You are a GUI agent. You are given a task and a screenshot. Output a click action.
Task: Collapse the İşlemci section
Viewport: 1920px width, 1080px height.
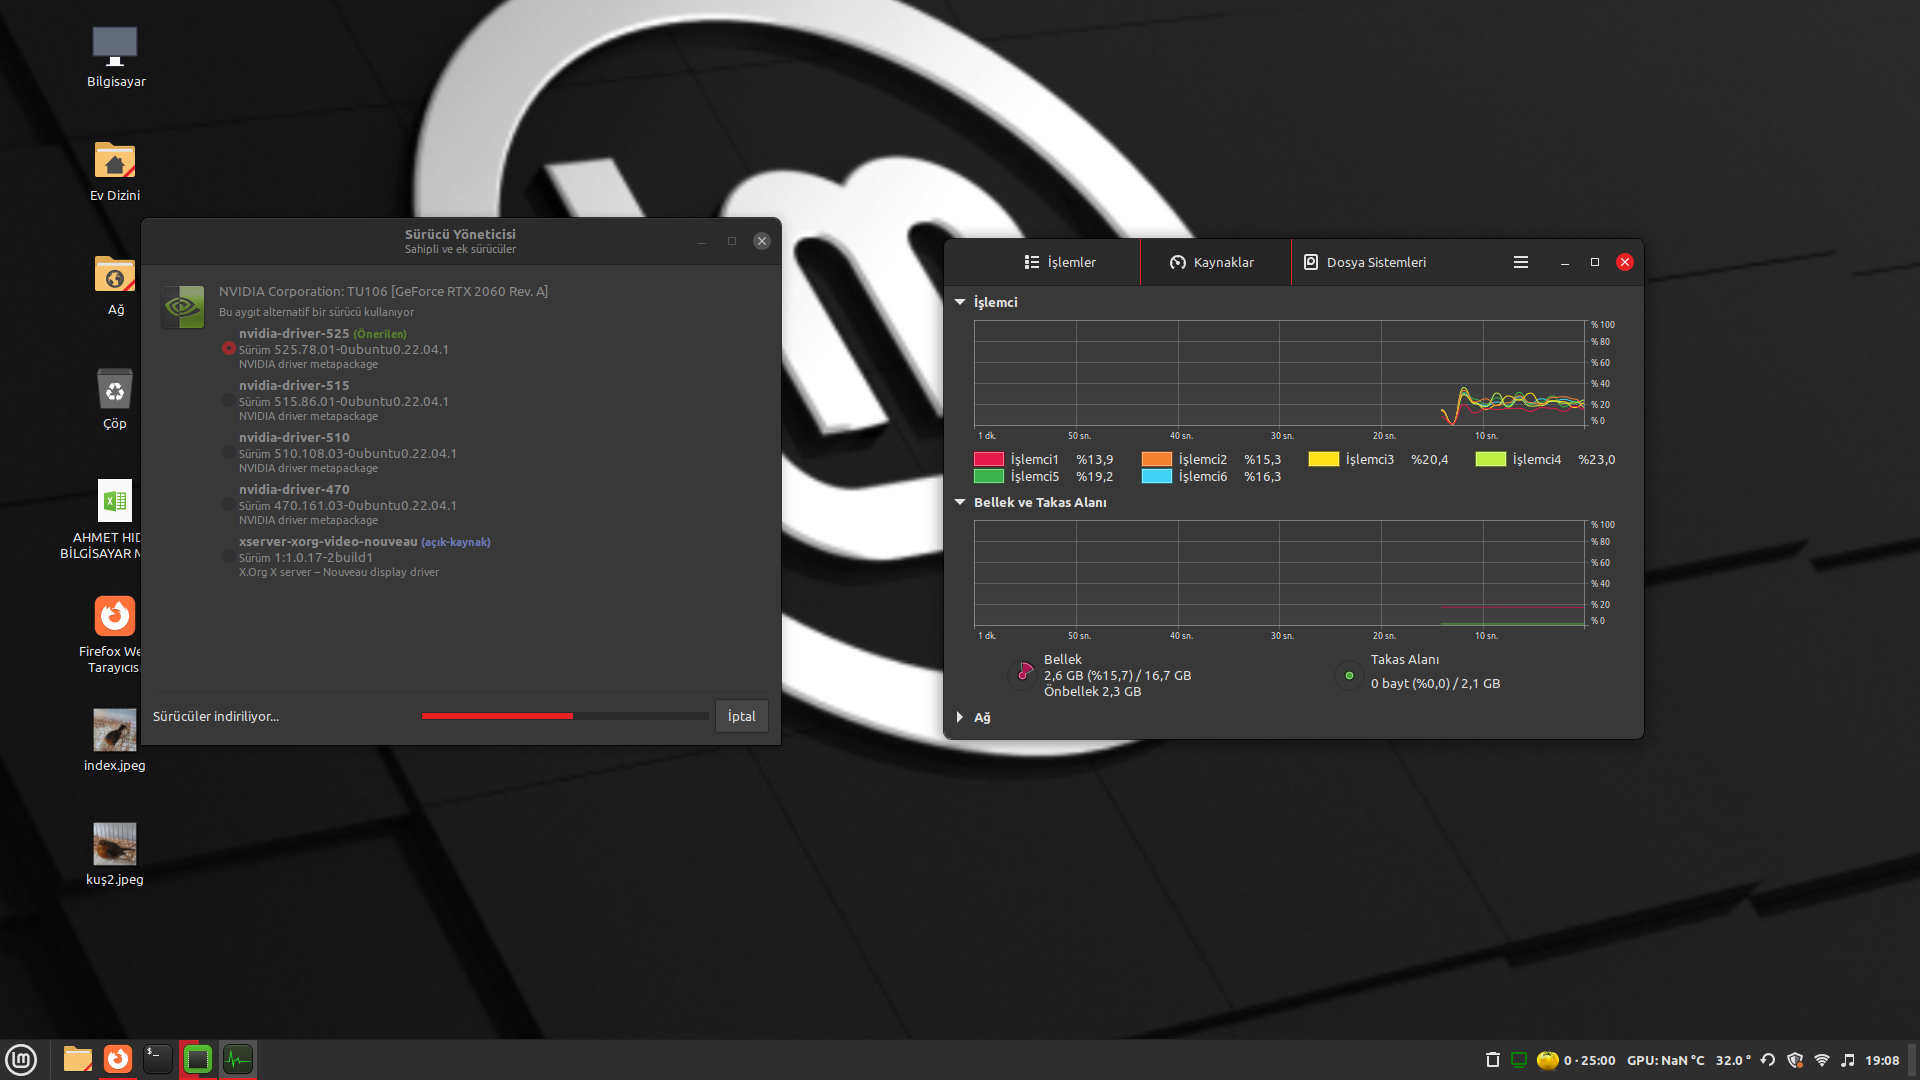pyautogui.click(x=960, y=302)
